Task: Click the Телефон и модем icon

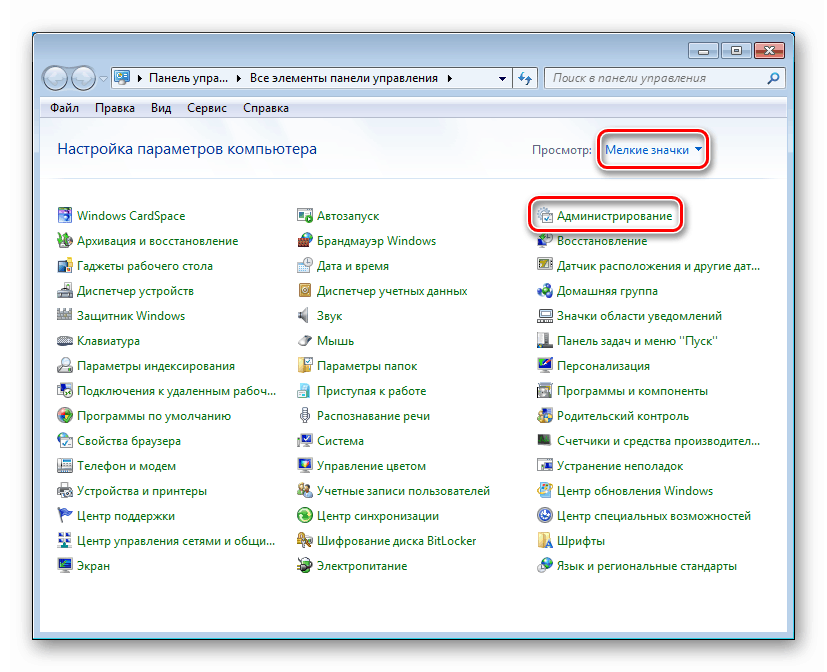Action: [x=64, y=466]
